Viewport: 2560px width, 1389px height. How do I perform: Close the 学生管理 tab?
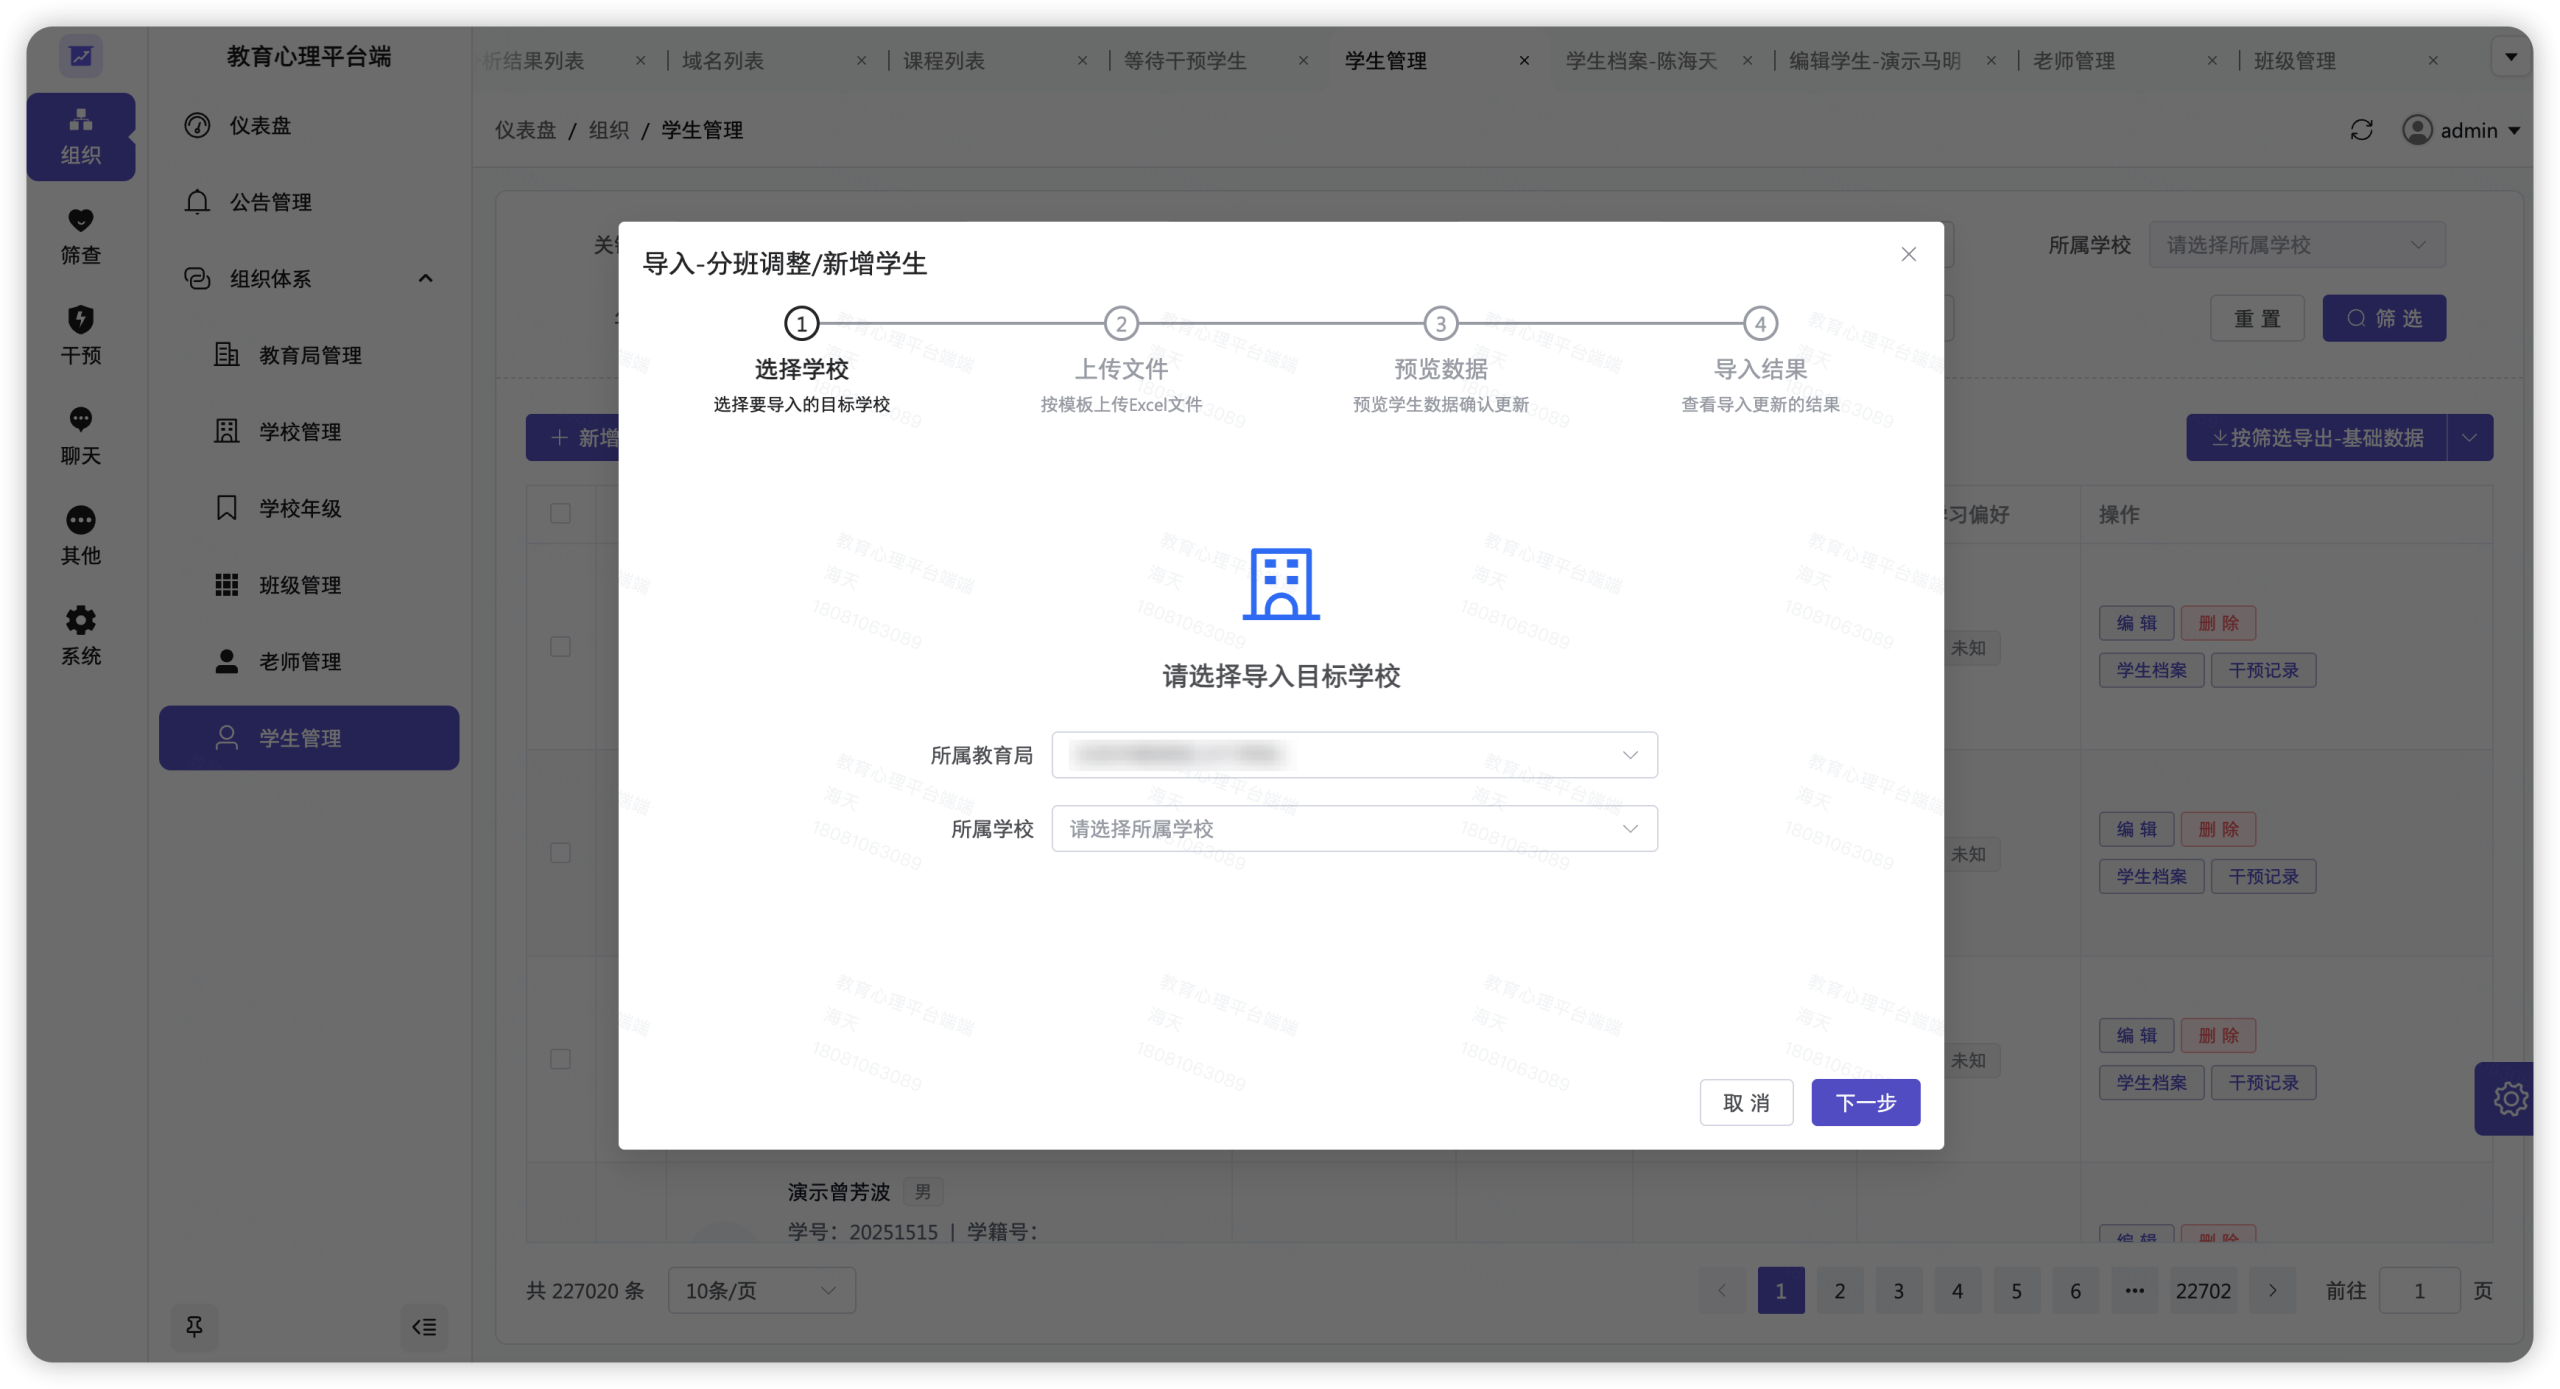point(1523,61)
